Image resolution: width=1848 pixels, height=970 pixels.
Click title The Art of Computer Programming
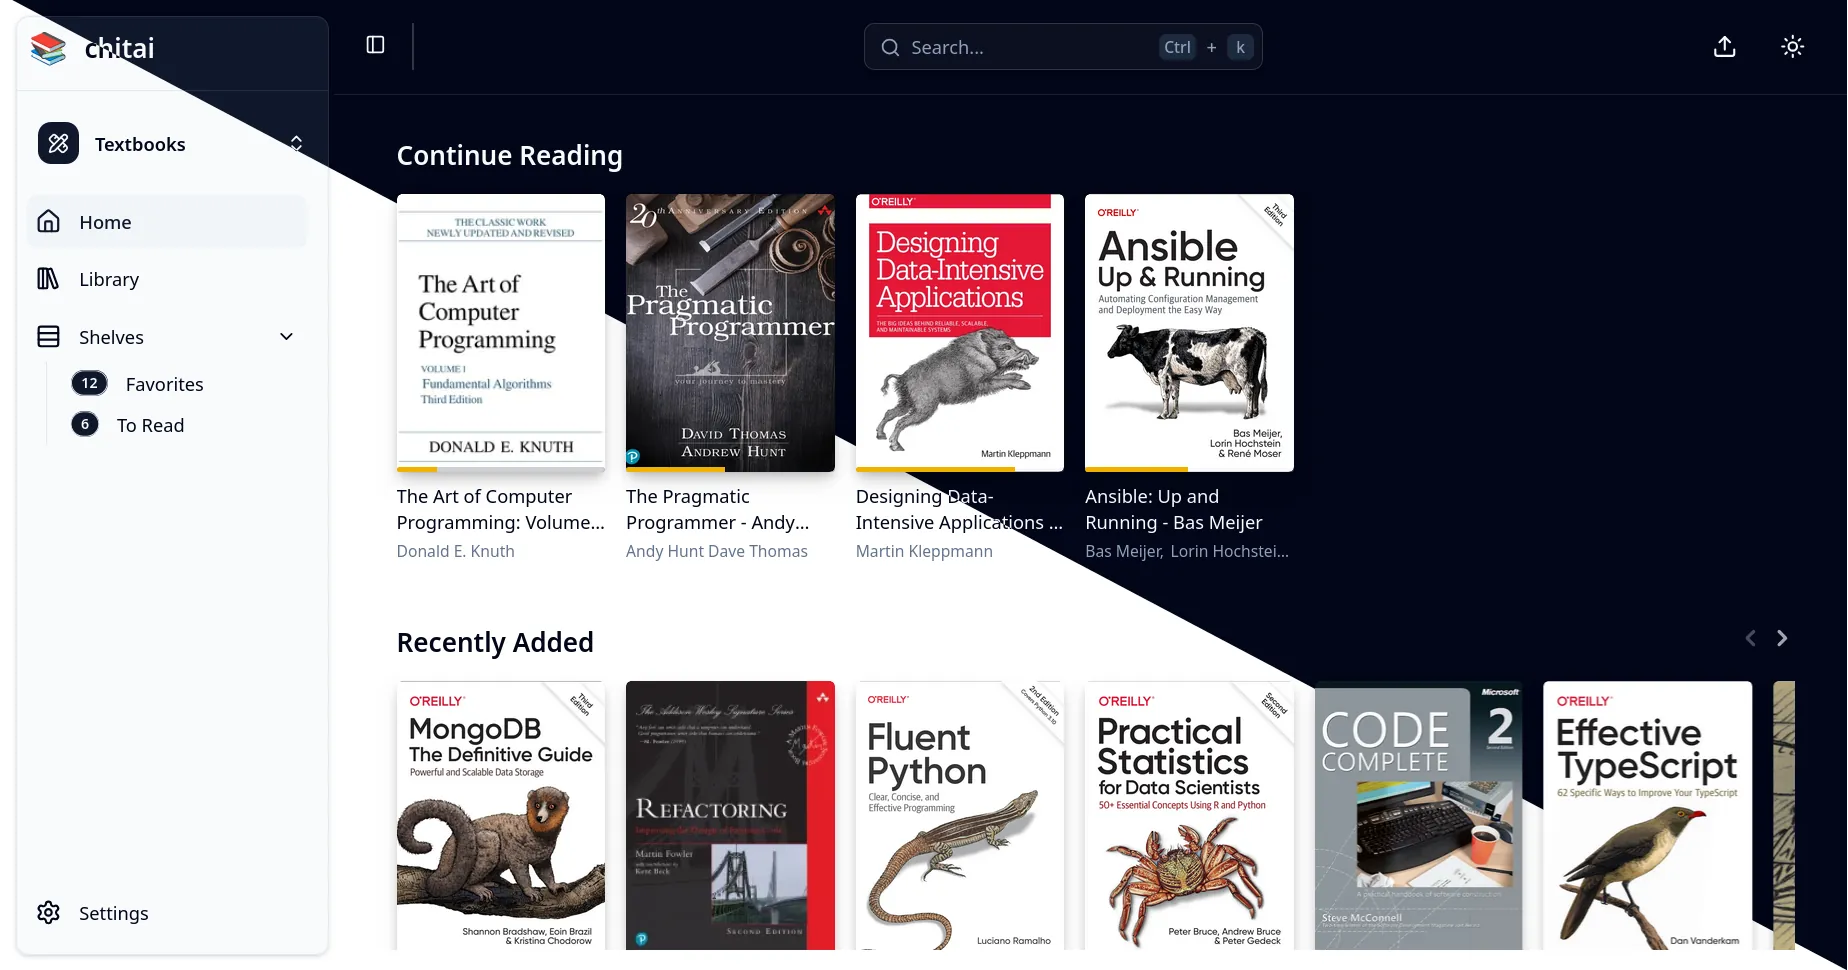[x=501, y=509]
